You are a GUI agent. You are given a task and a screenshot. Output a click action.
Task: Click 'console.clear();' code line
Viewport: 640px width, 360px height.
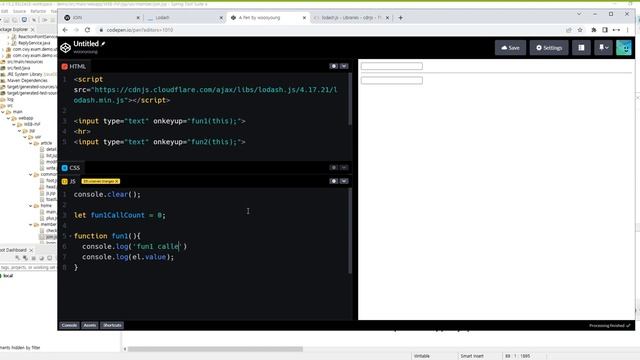coord(107,194)
